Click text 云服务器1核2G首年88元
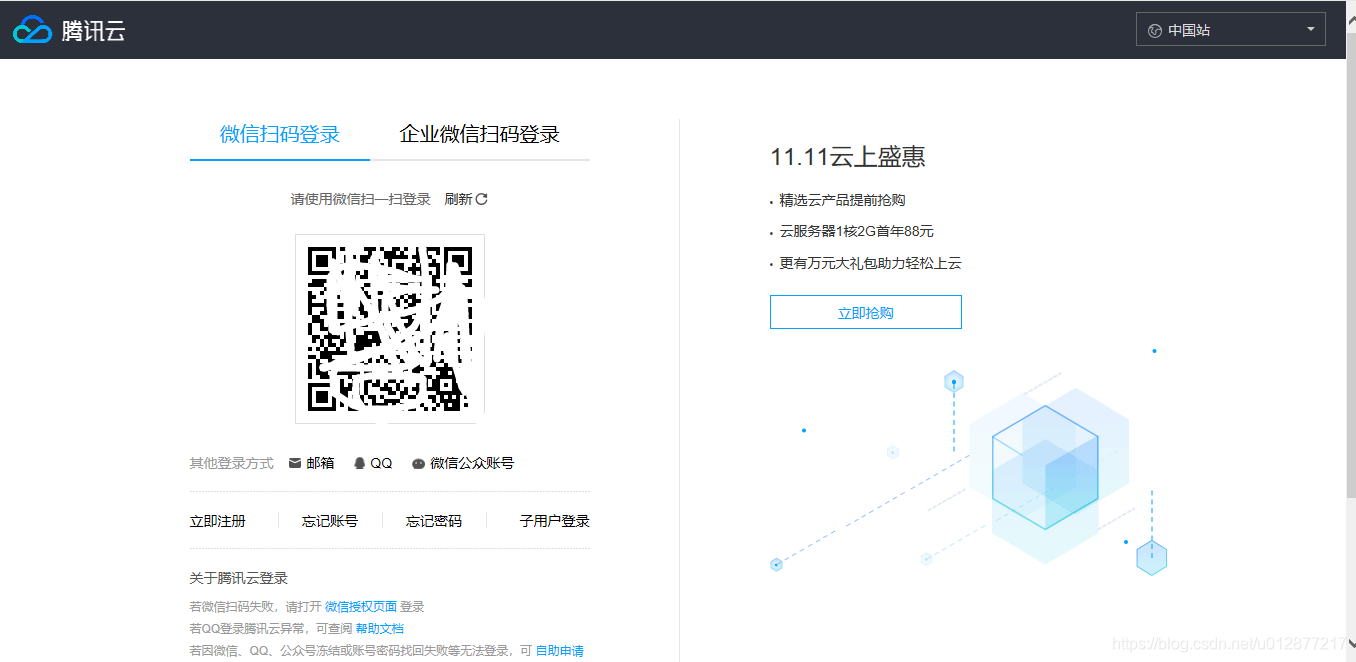 tap(857, 231)
